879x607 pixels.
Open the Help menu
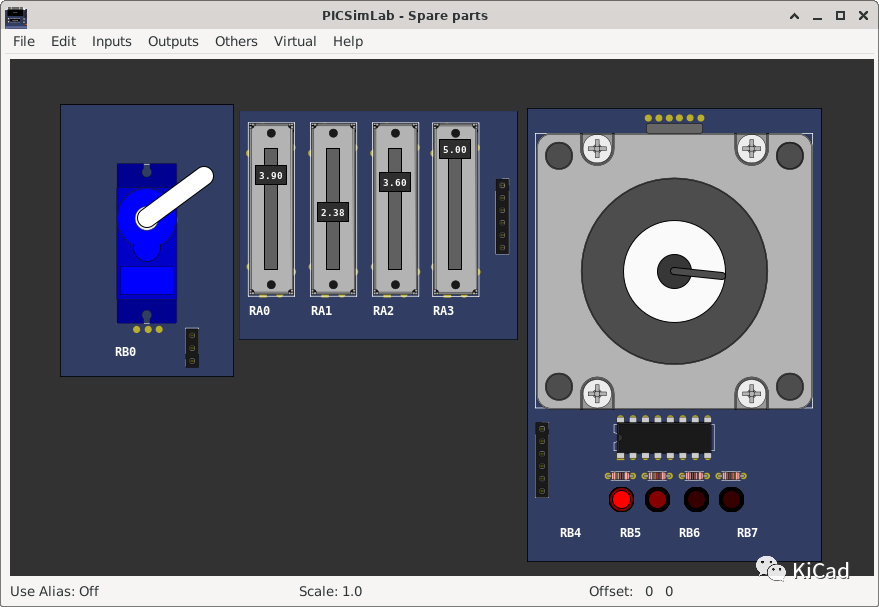(348, 41)
